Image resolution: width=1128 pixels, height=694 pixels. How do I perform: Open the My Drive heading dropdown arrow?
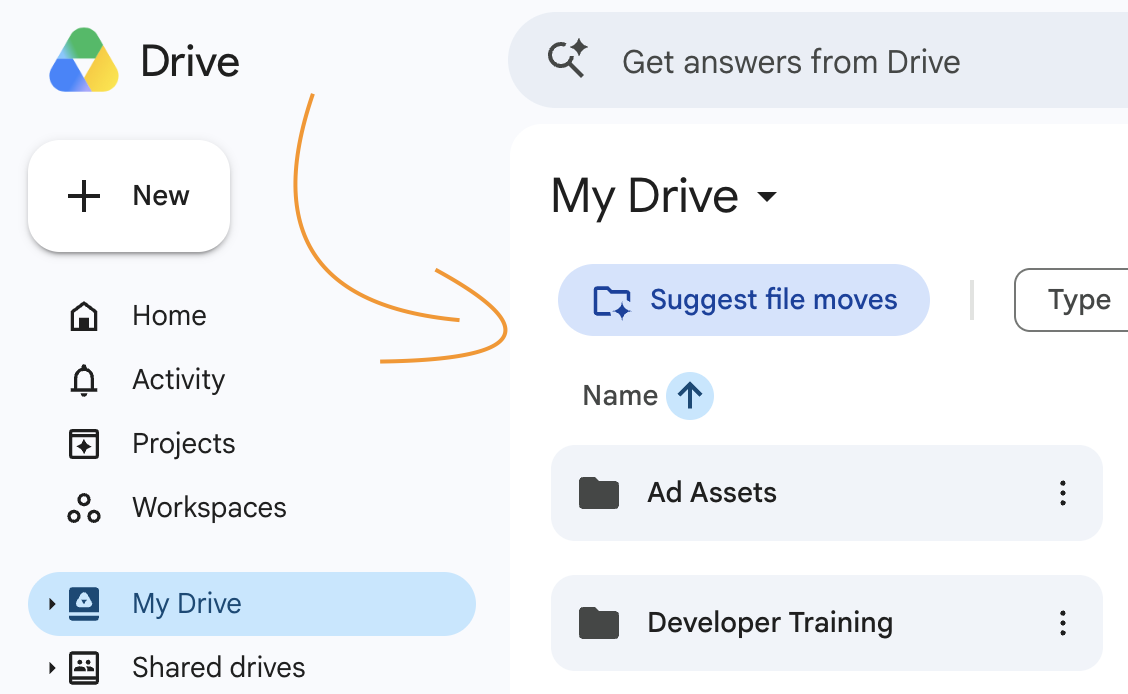pos(768,196)
